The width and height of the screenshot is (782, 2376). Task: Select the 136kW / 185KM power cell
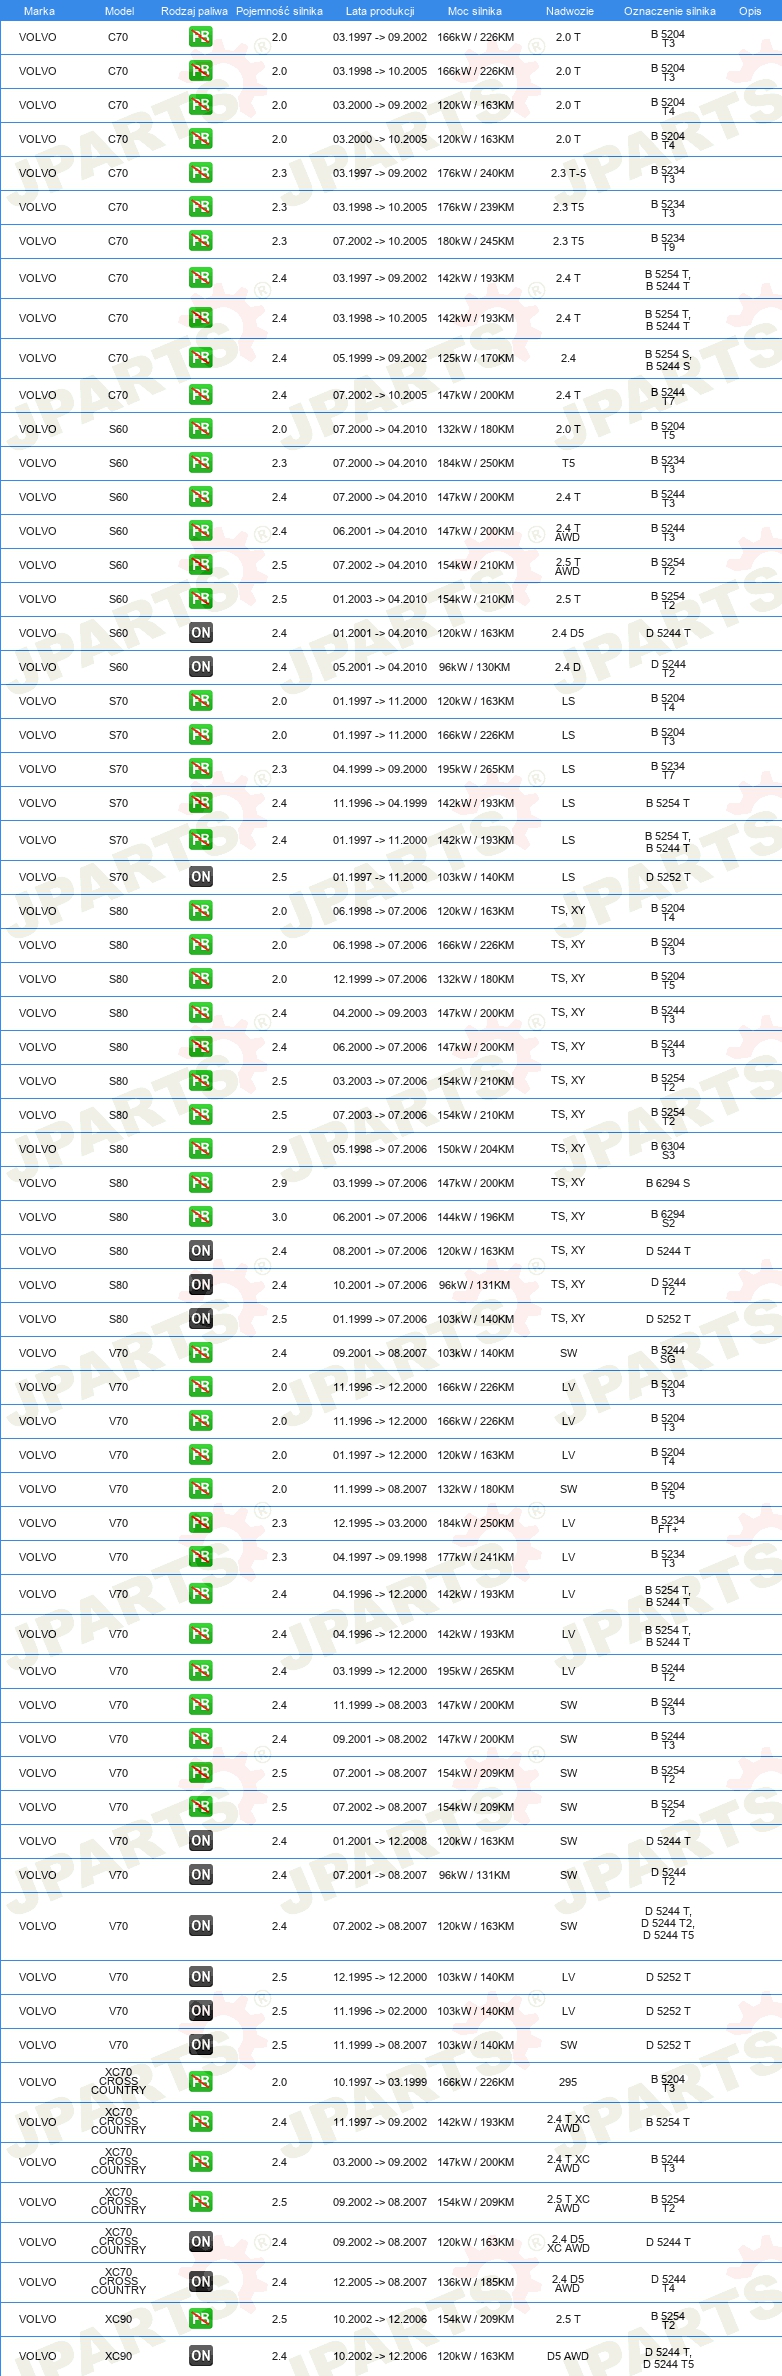[475, 2282]
